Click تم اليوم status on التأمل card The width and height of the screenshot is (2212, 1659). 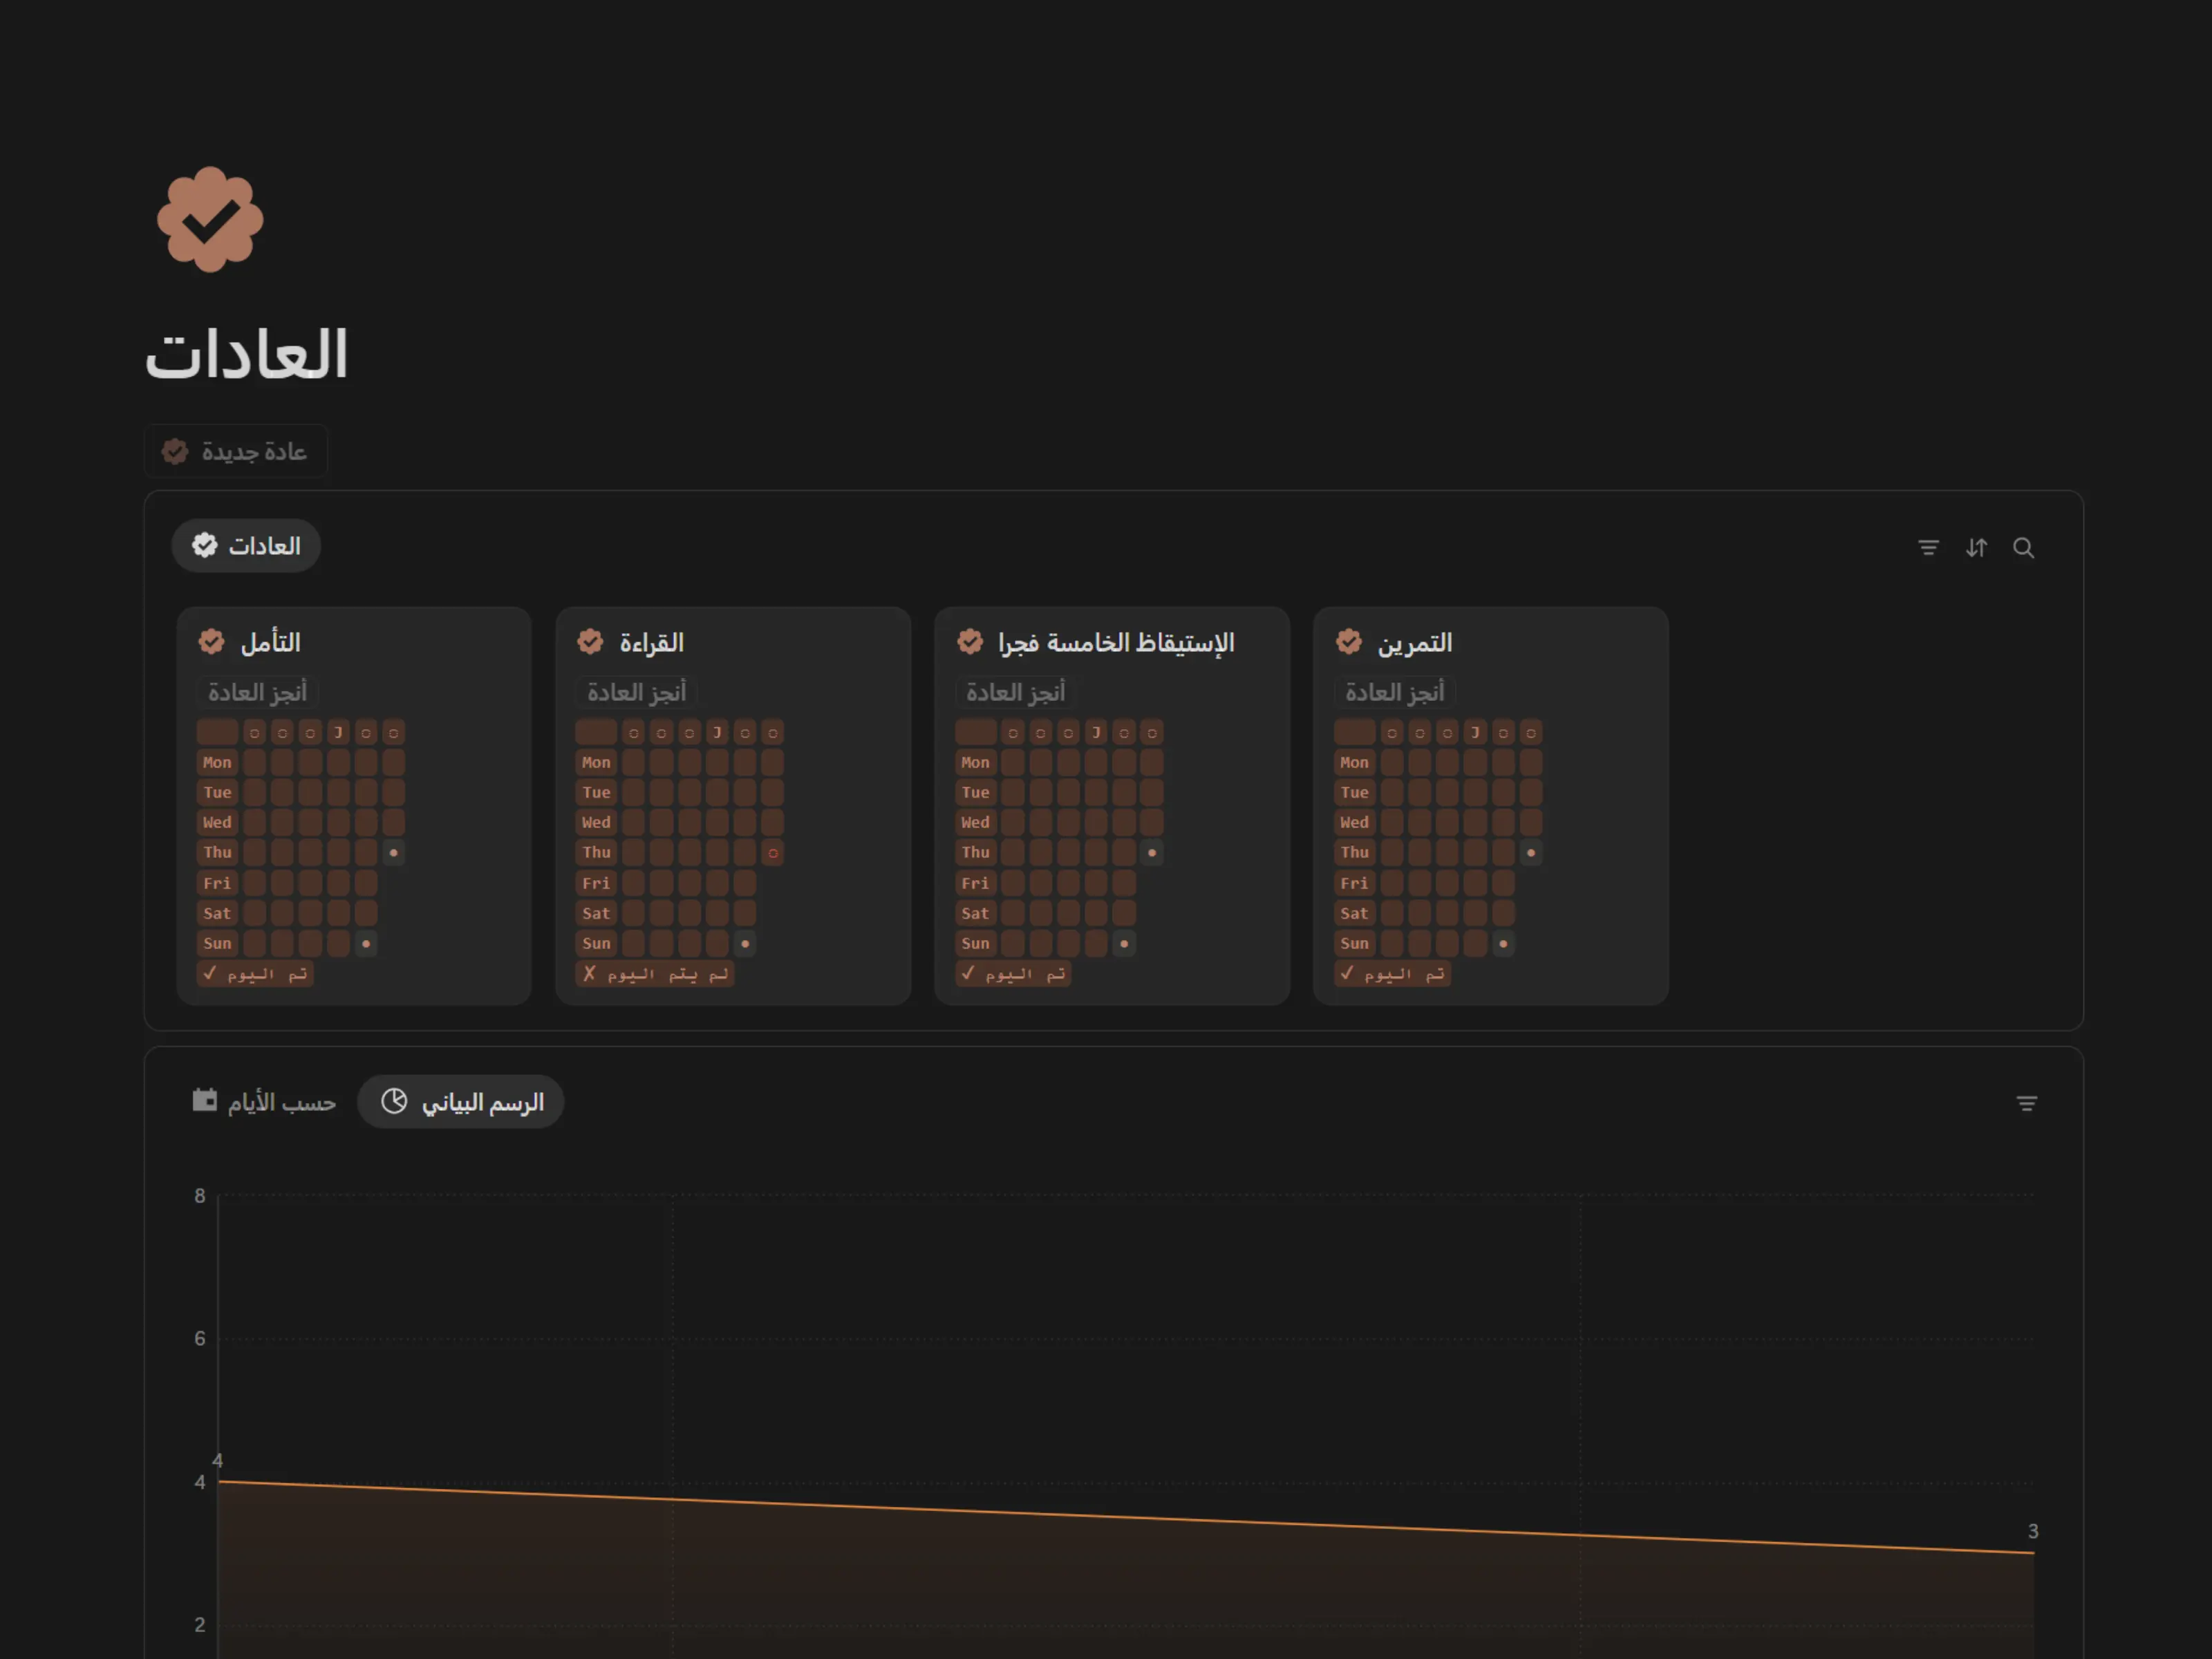(x=255, y=974)
